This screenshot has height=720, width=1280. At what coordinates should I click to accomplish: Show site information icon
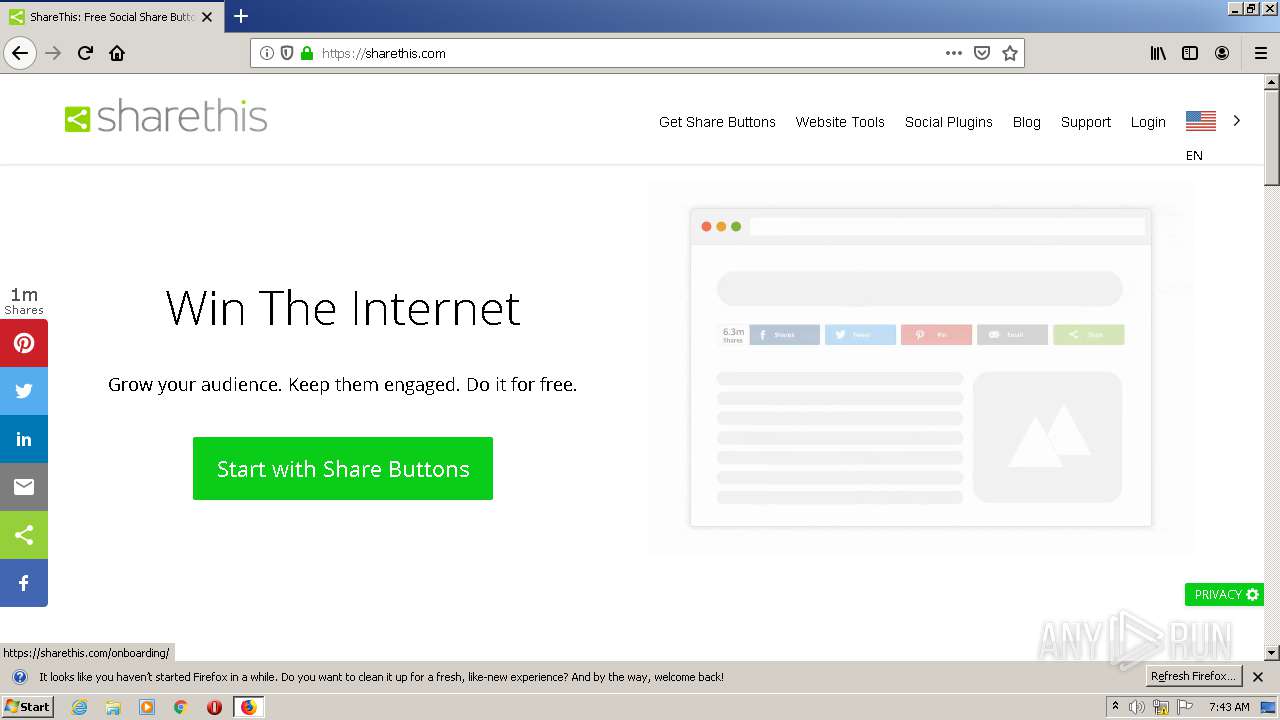(267, 53)
